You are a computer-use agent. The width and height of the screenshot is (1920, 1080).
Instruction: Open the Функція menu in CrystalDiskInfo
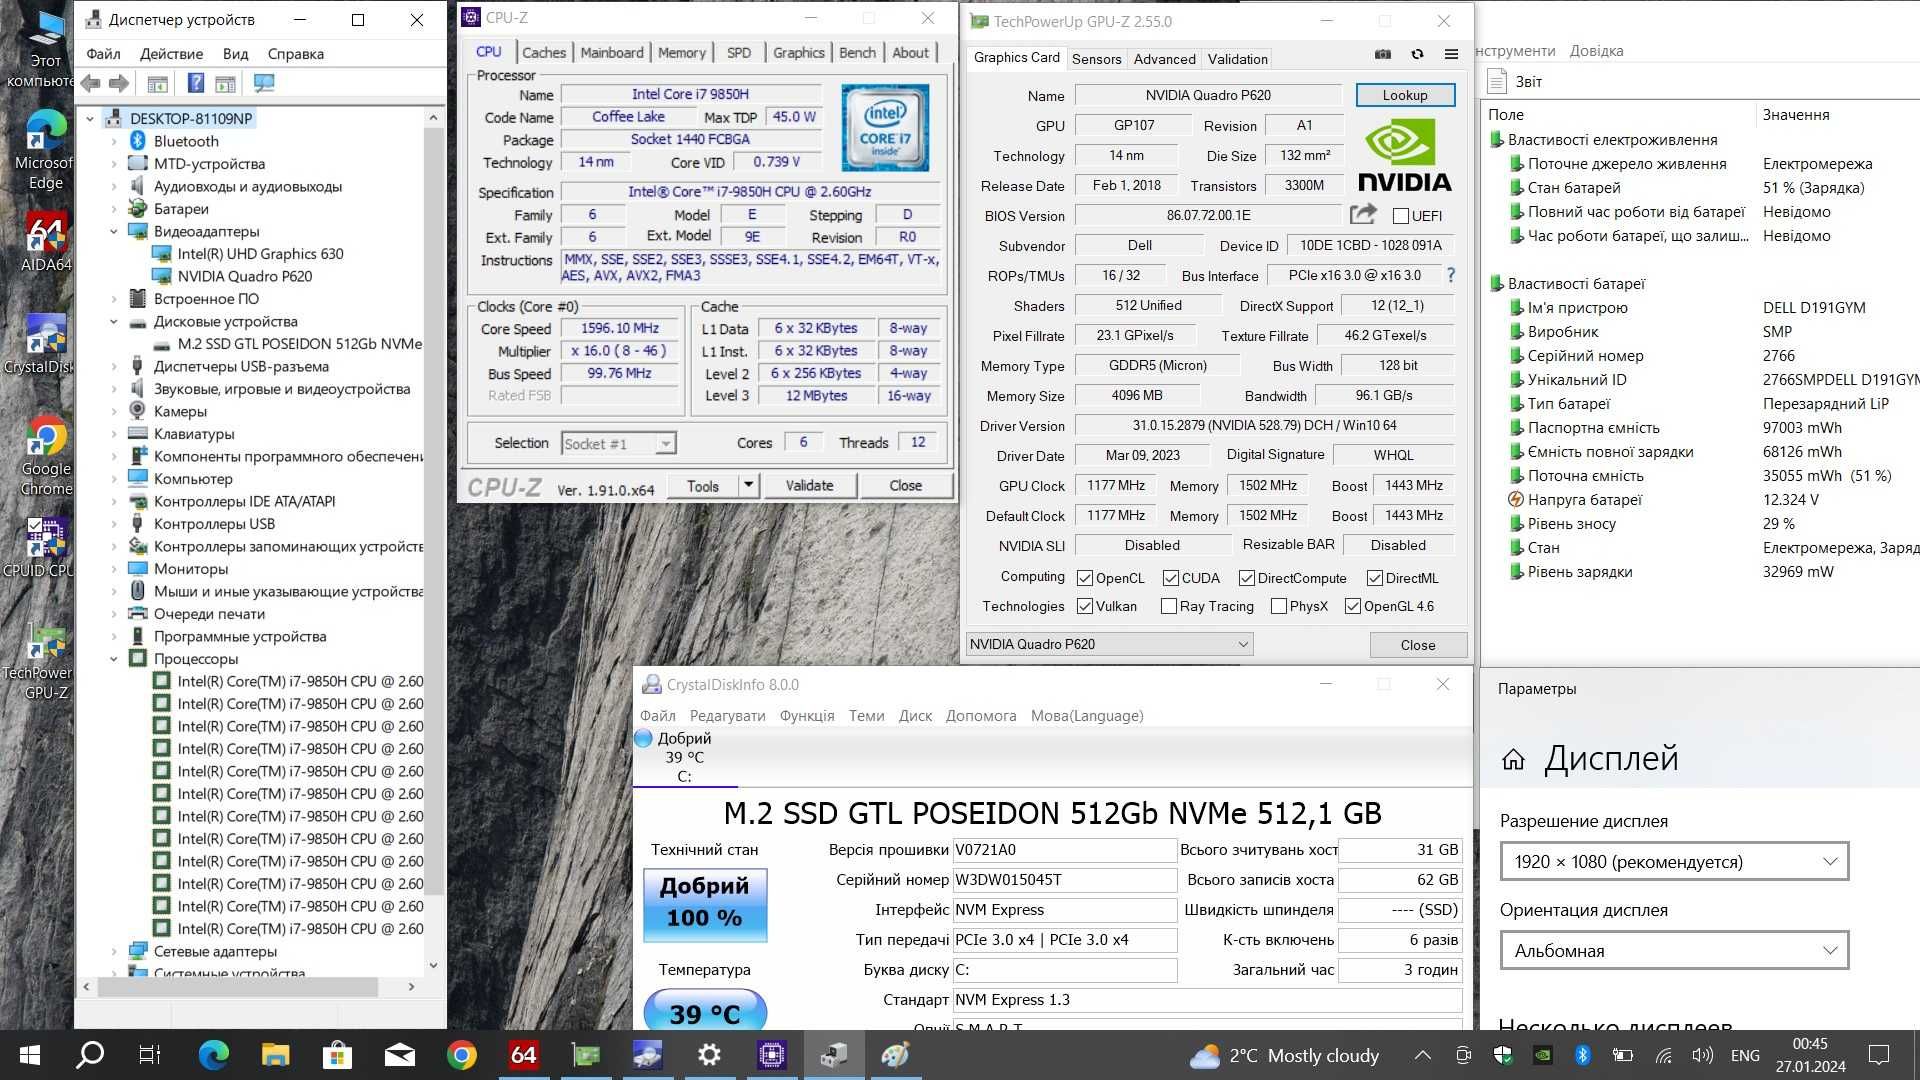click(806, 715)
